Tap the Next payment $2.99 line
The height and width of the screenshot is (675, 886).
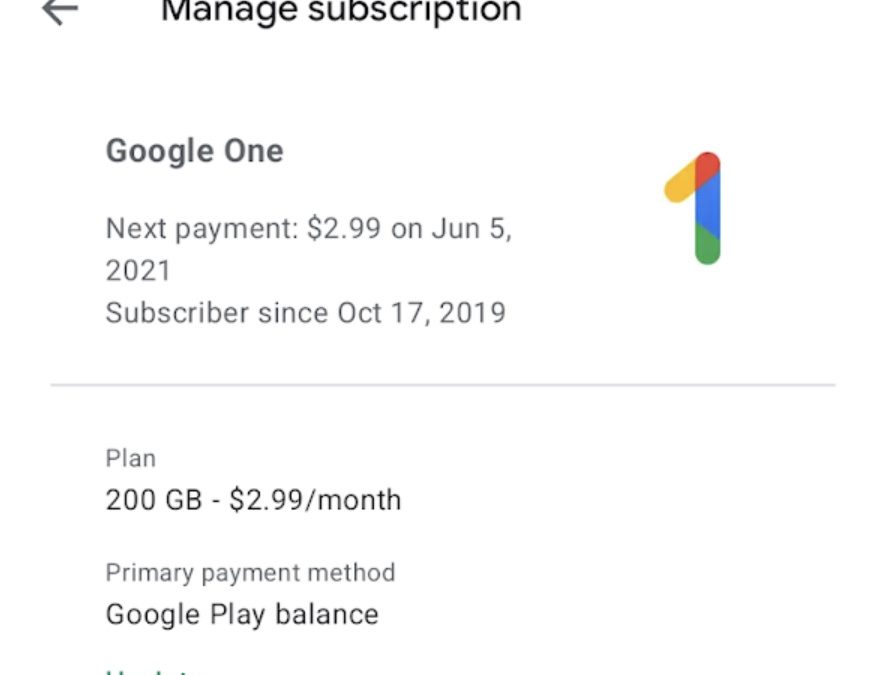(308, 228)
